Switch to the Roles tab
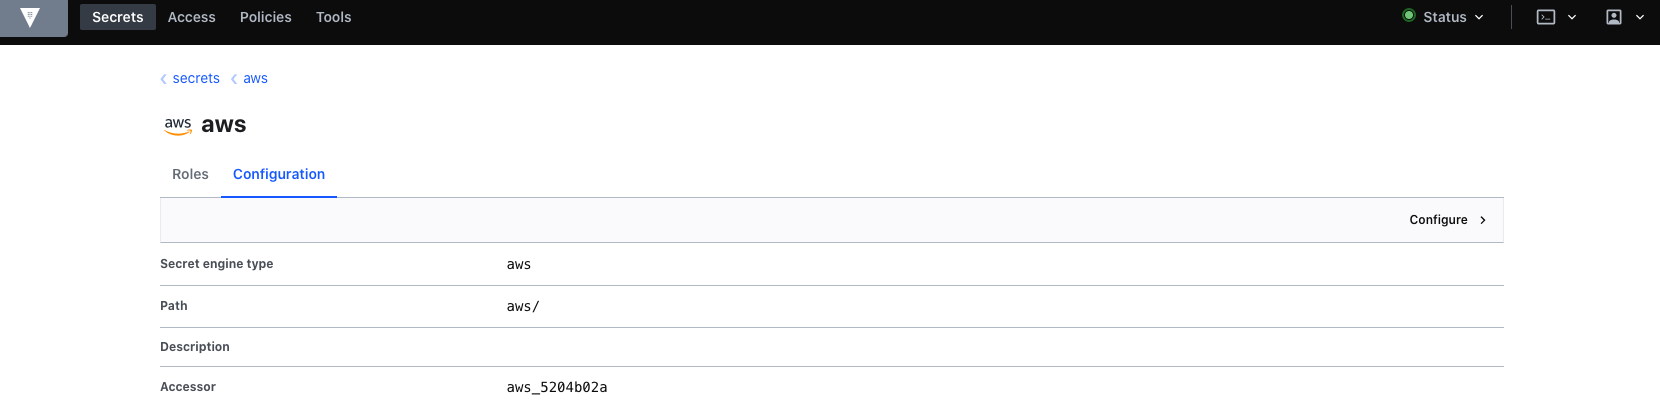1660x408 pixels. pos(190,174)
